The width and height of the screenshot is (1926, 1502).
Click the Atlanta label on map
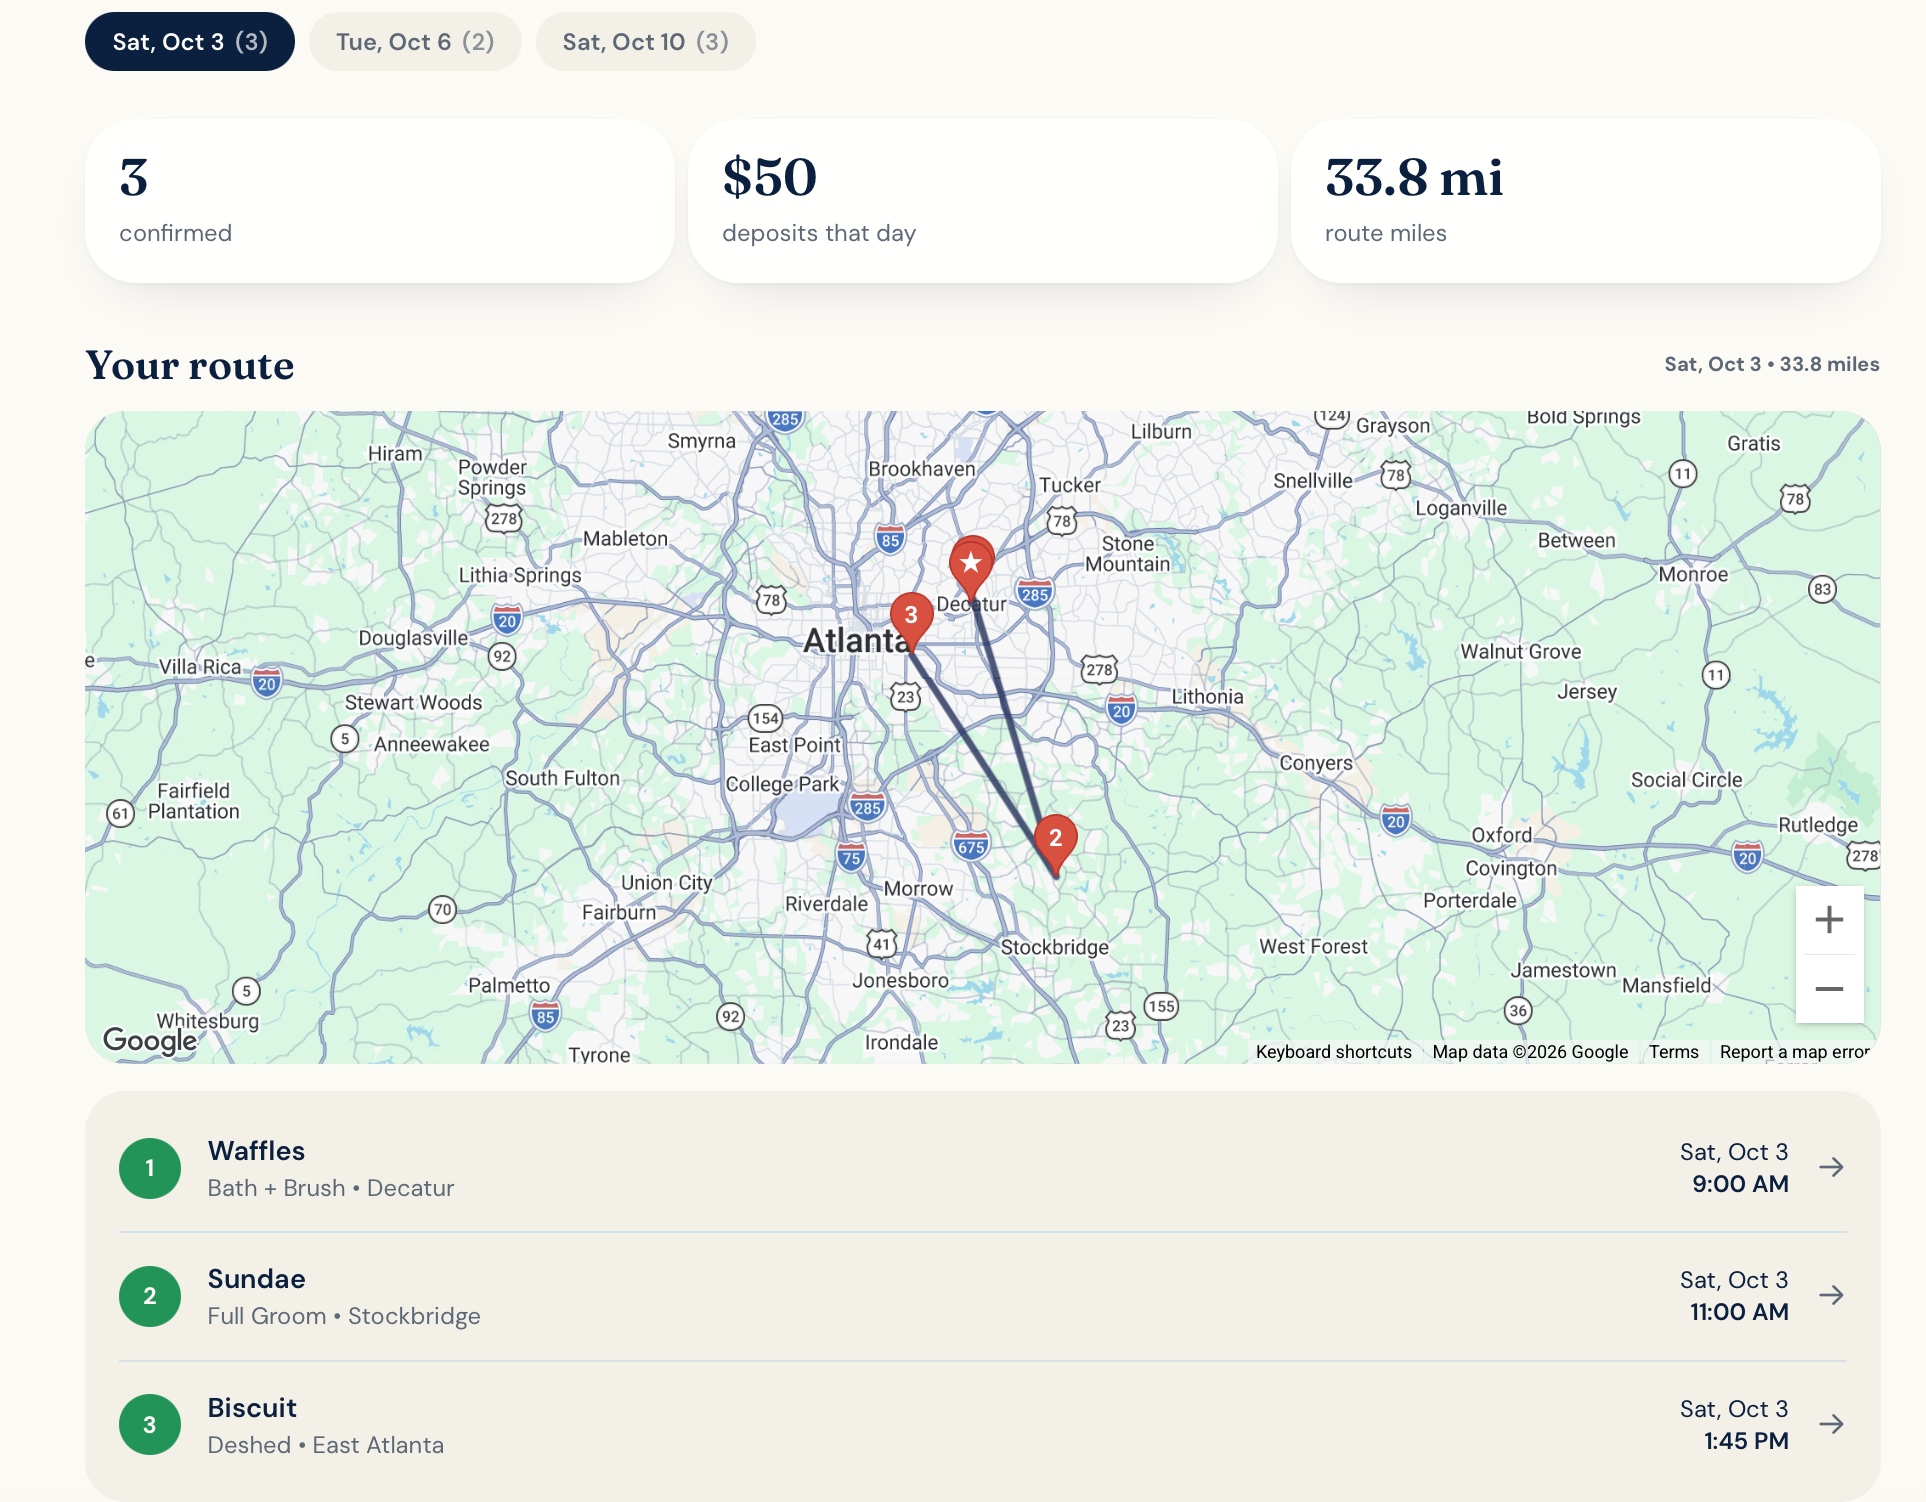[x=856, y=641]
